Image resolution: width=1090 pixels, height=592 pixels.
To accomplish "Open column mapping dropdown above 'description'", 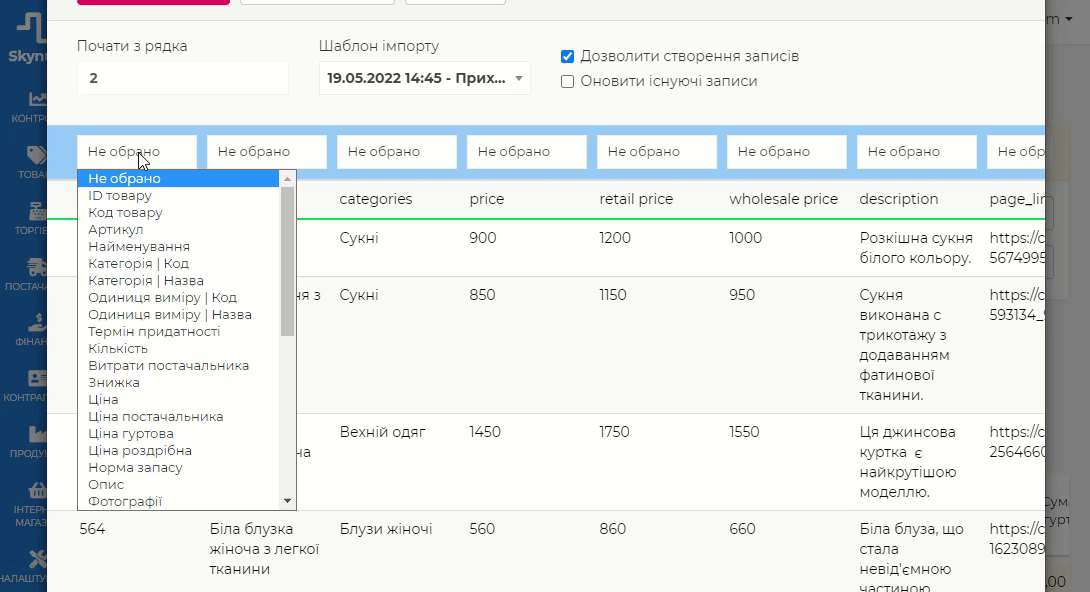I will coord(916,152).
